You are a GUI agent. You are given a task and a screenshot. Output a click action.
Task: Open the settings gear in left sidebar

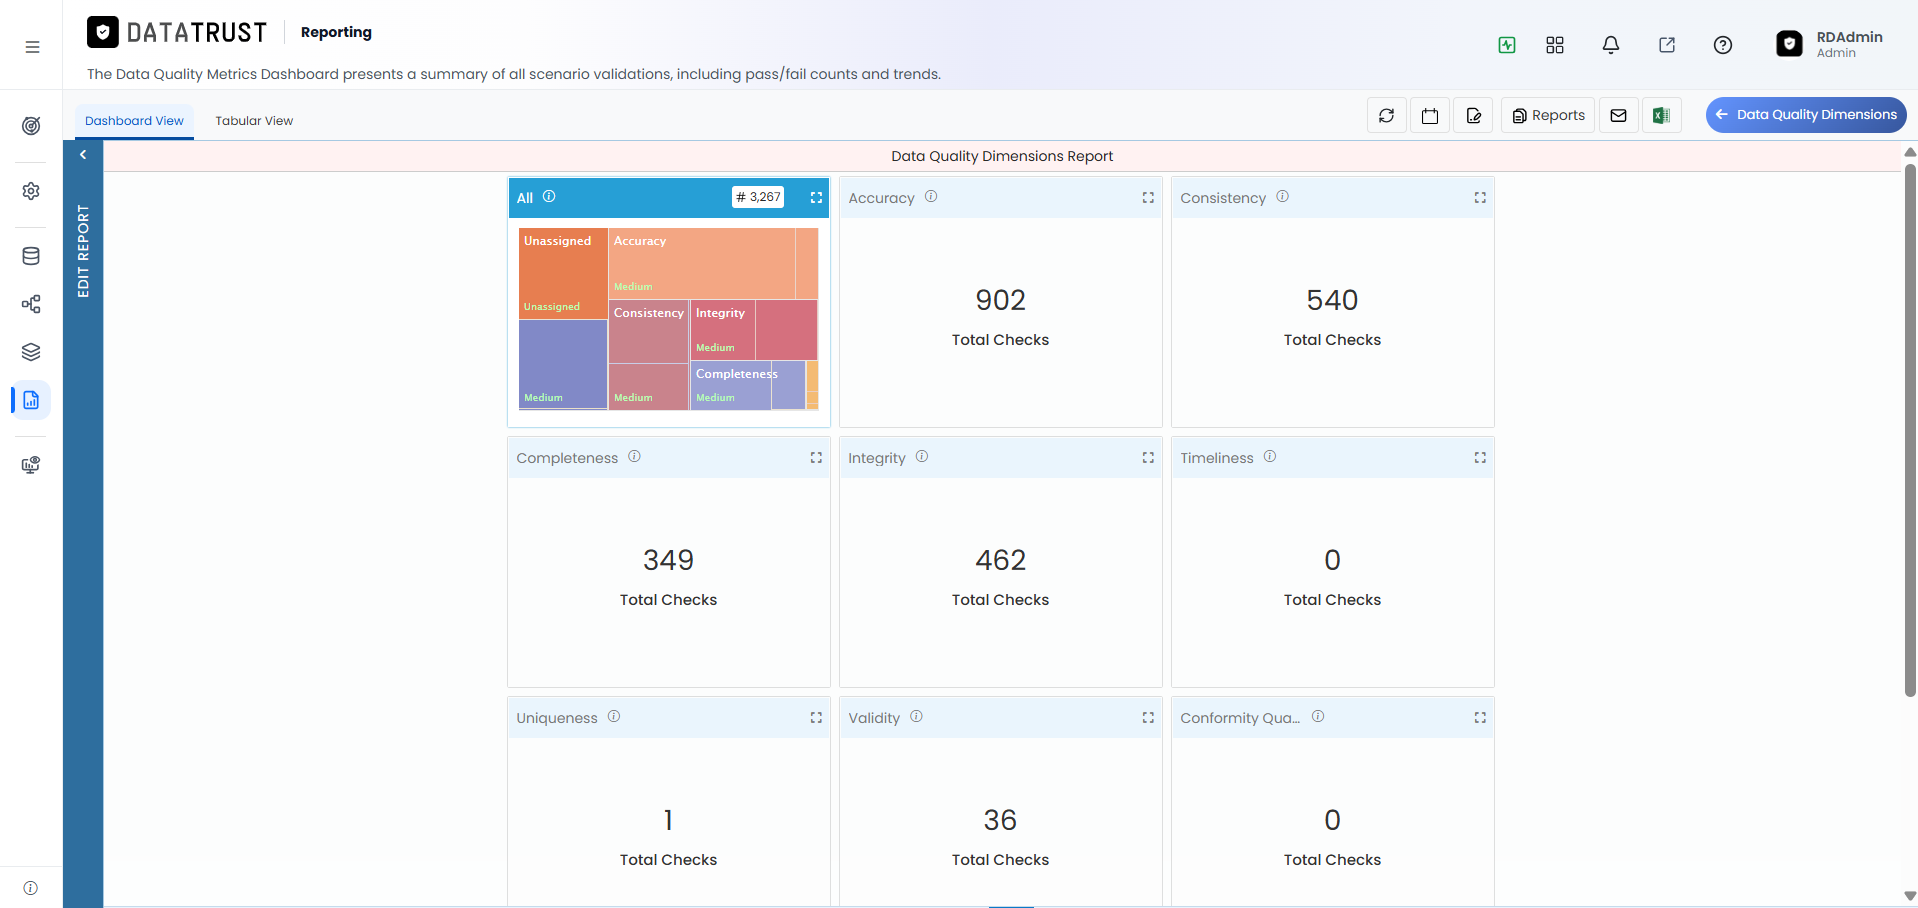pos(31,191)
